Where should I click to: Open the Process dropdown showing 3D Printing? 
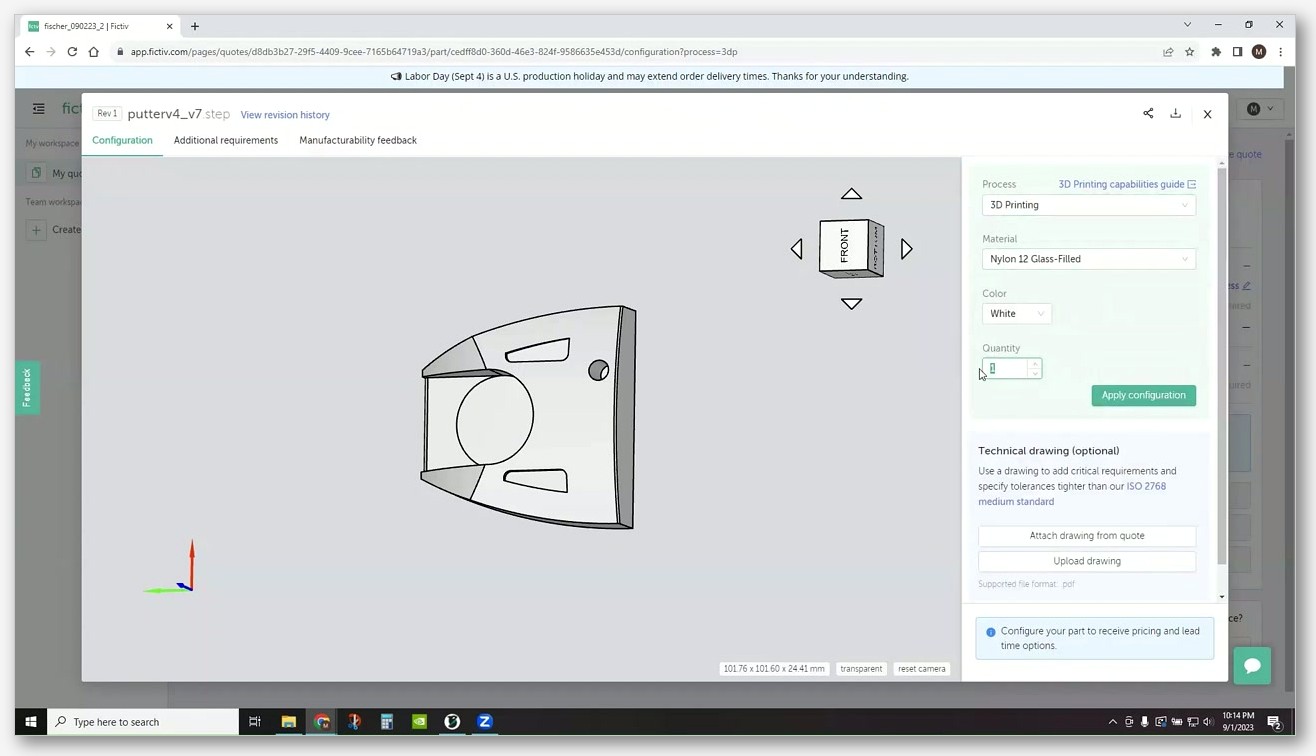tap(1089, 205)
